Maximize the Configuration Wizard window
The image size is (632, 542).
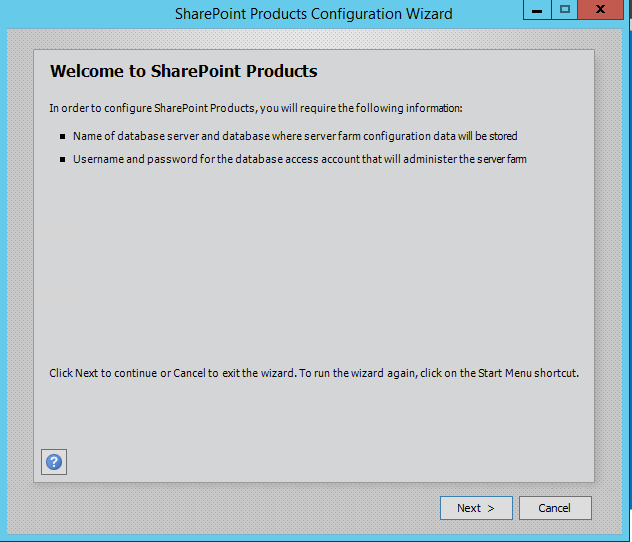[564, 10]
